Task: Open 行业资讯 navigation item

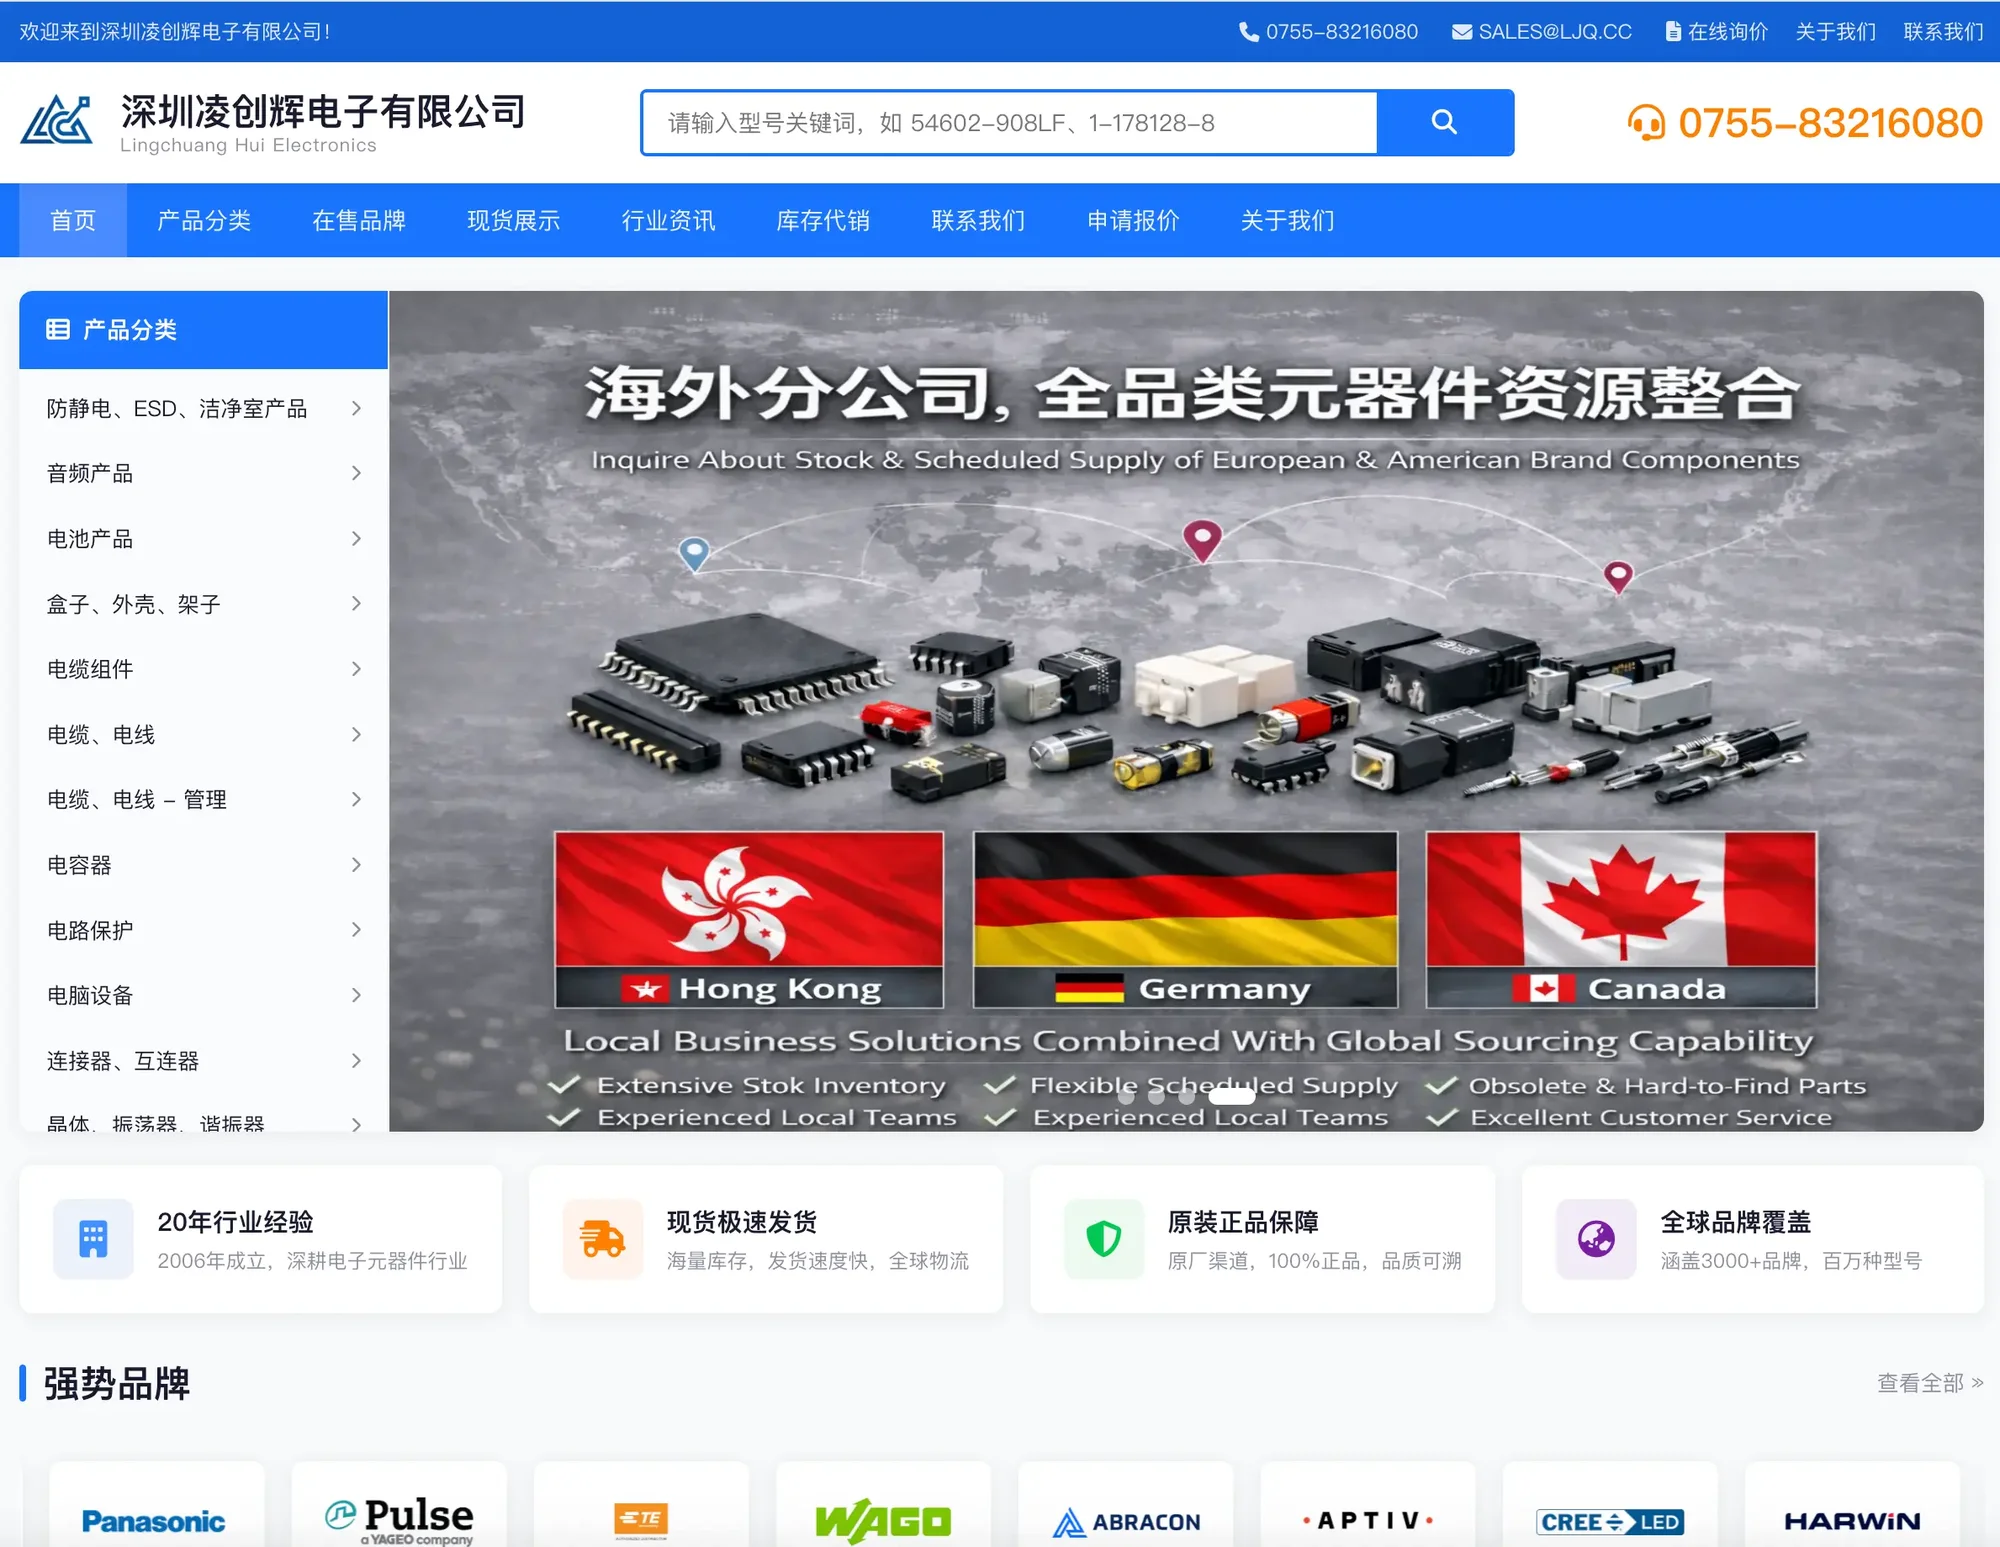Action: 668,220
